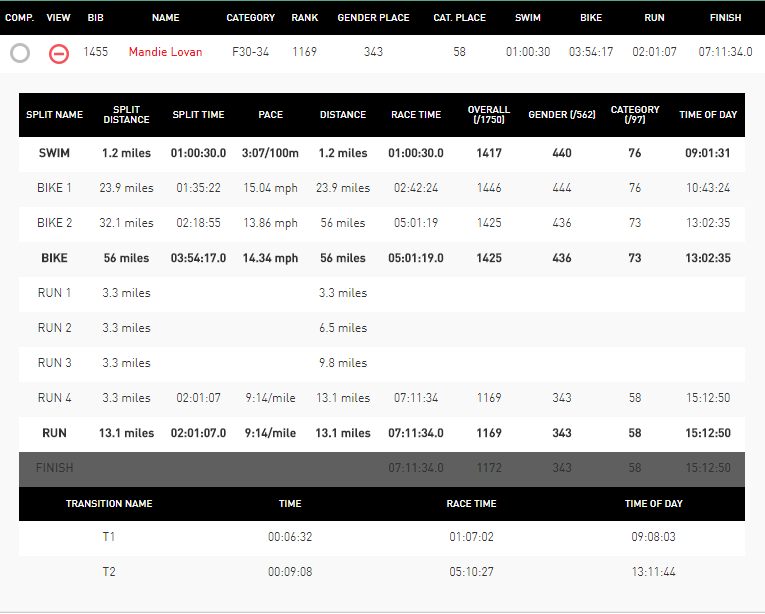Click the SPLIT TIME header
The image size is (765, 614).
tap(198, 115)
